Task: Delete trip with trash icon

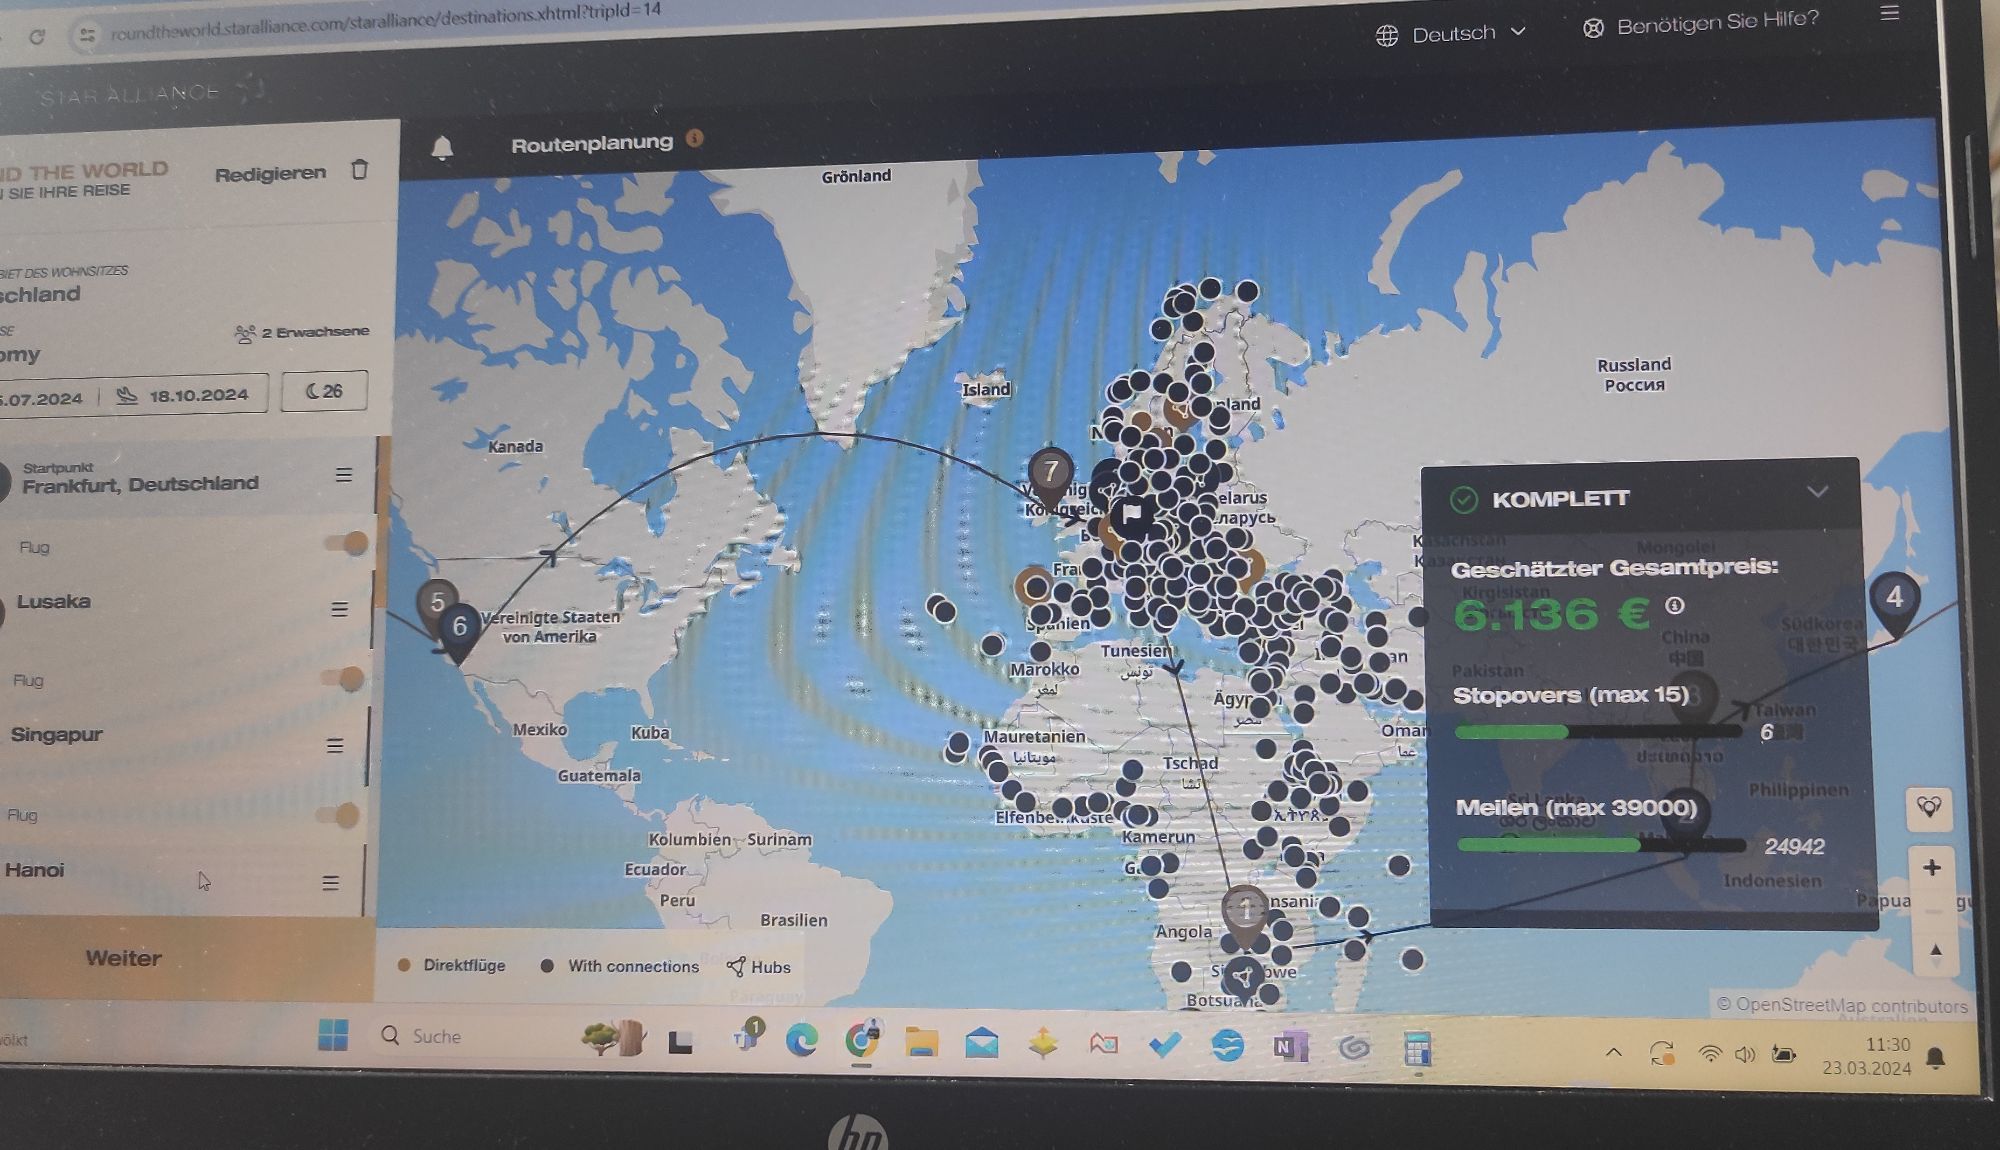Action: (x=360, y=170)
